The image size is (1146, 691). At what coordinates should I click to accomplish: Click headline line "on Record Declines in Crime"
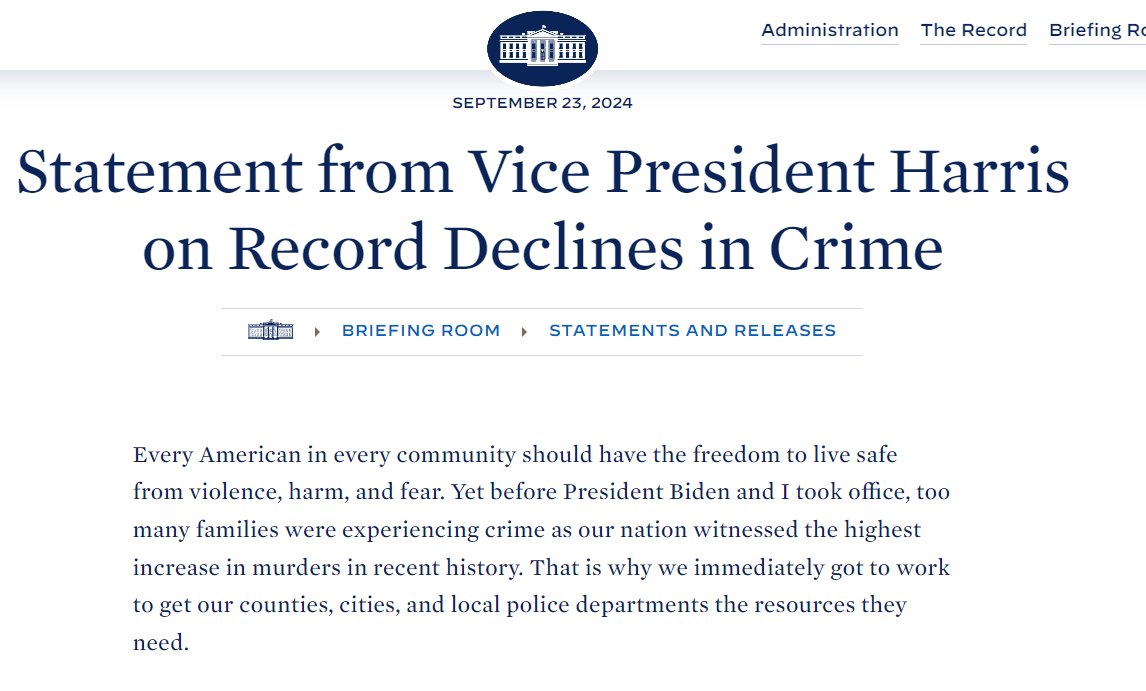pos(543,248)
